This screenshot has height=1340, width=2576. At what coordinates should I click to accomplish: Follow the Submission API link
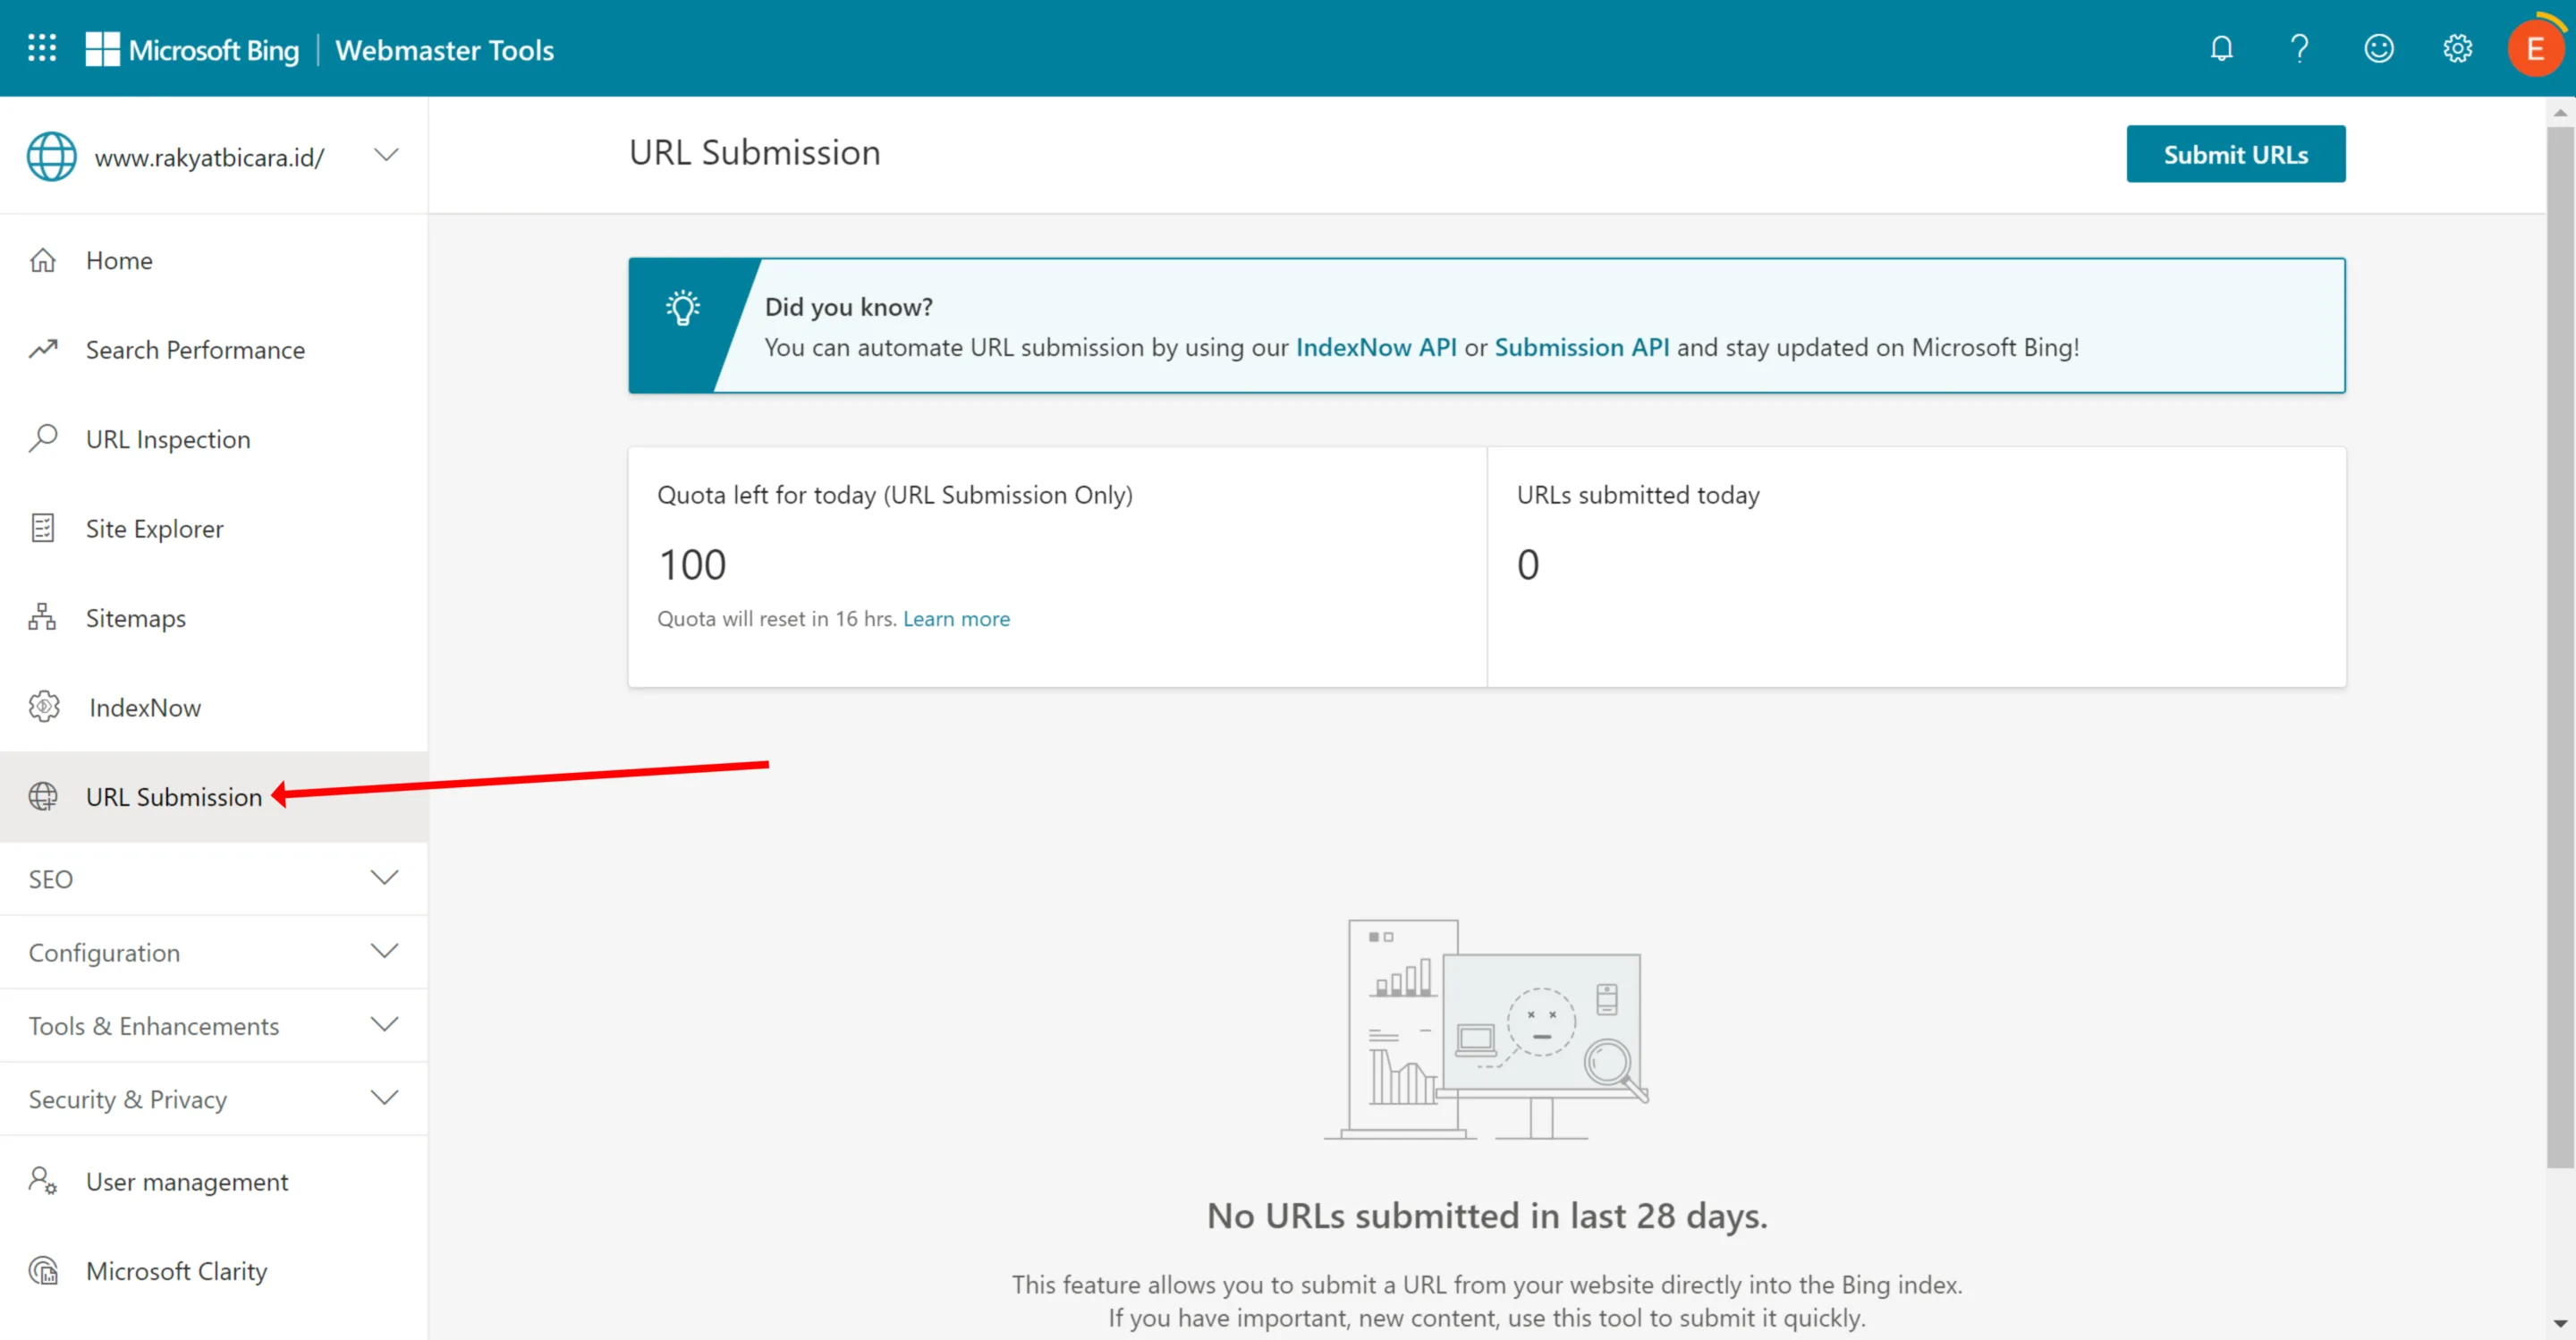(x=1581, y=347)
